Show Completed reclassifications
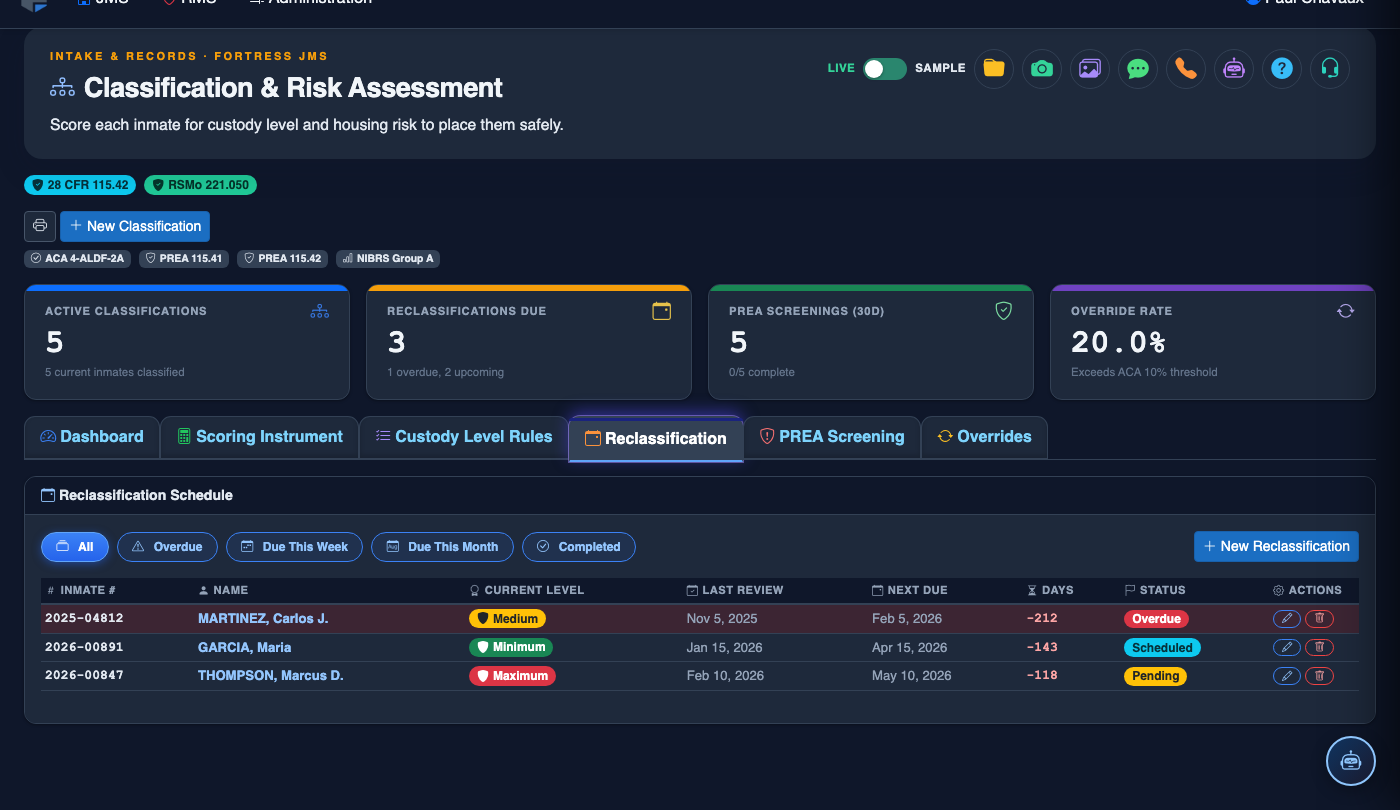The image size is (1400, 810). coord(579,547)
